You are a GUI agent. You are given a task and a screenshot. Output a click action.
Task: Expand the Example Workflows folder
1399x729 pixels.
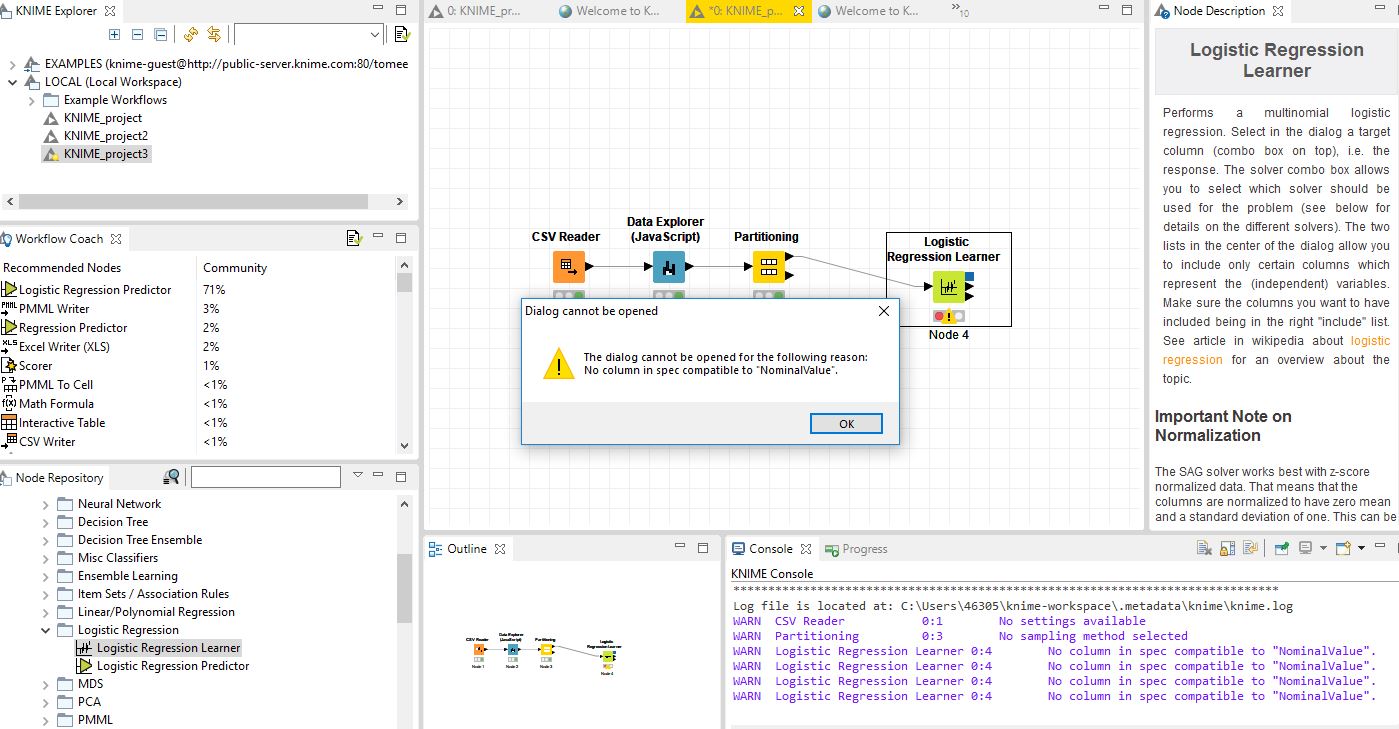tap(30, 99)
